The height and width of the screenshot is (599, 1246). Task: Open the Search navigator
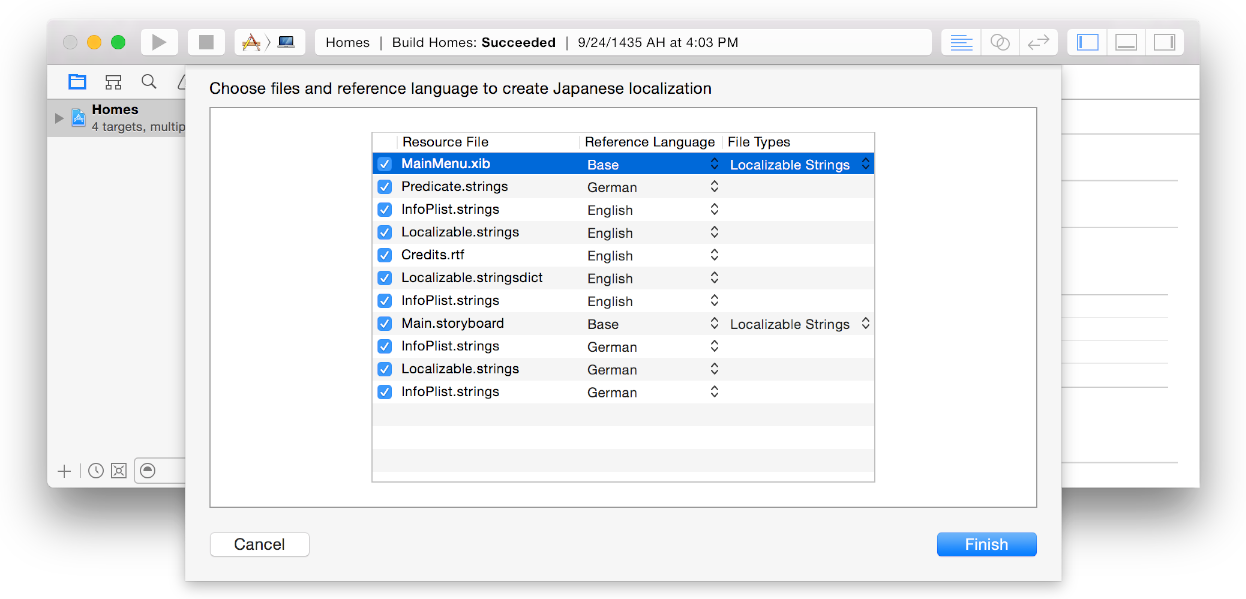[x=147, y=81]
